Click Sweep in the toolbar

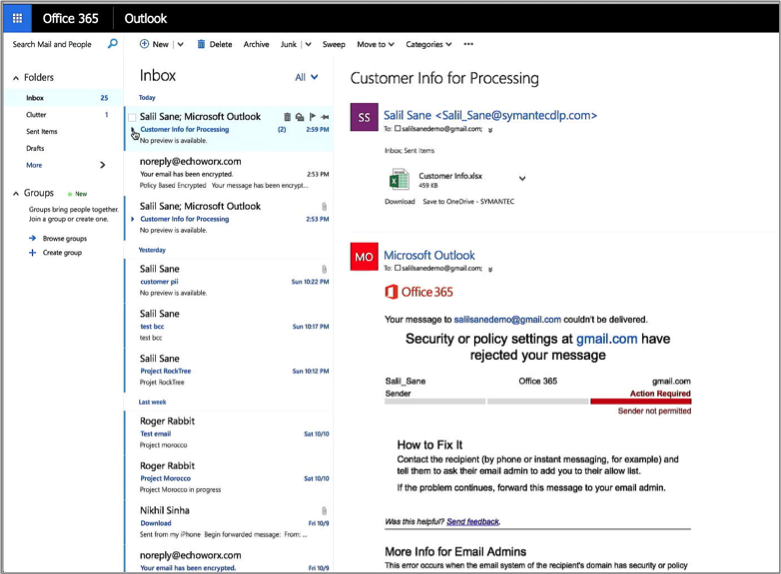pos(334,44)
